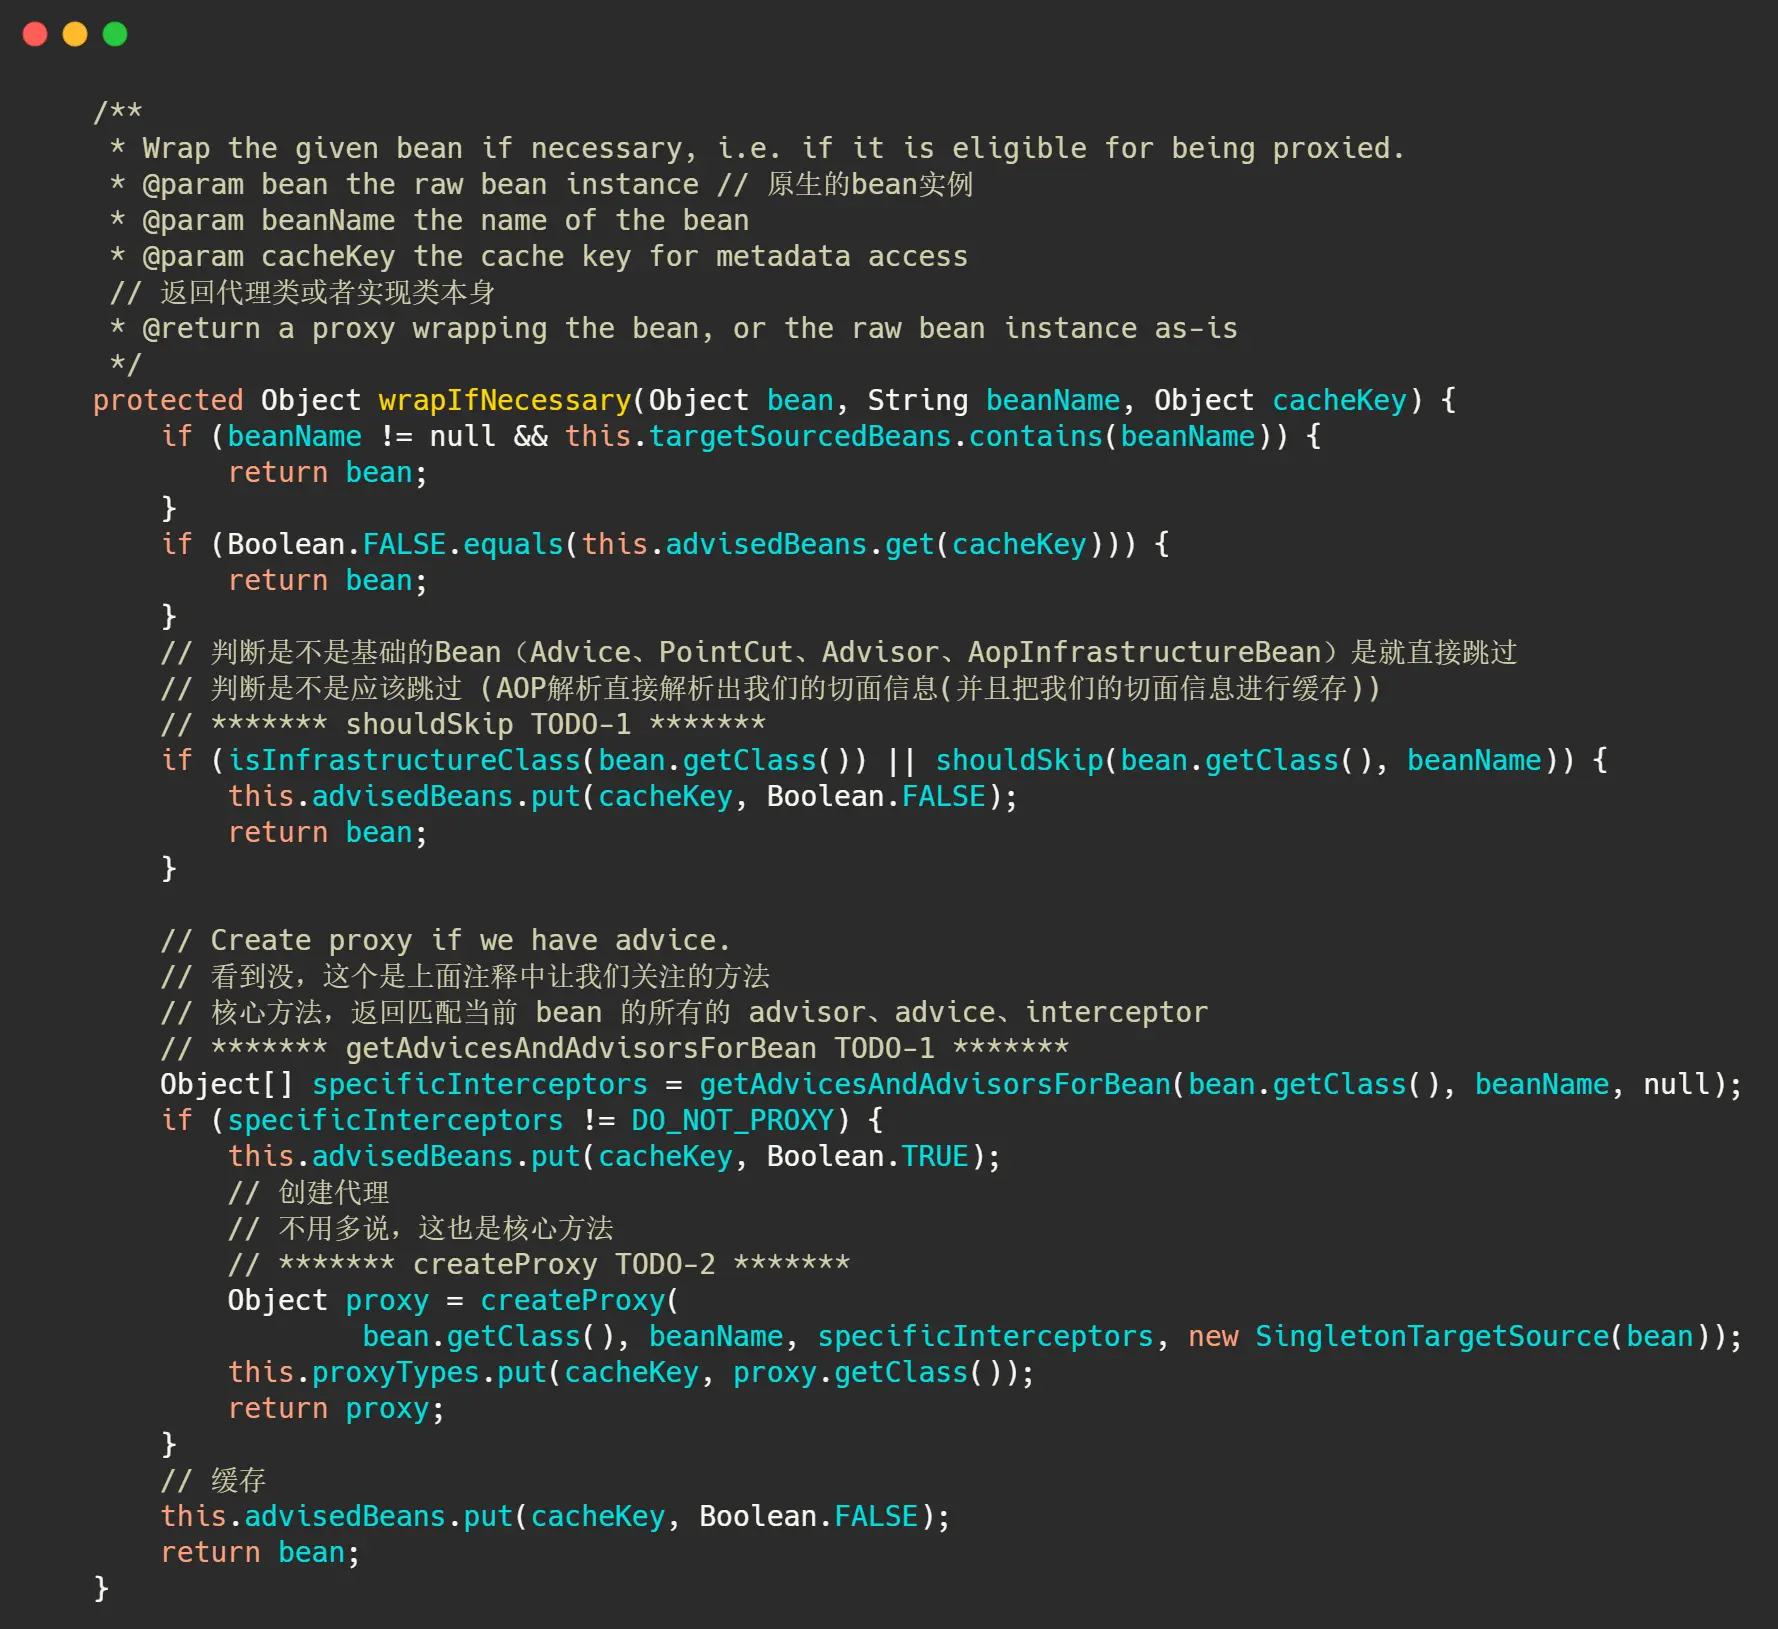Click comment '******* createProxy TODO-2 *******'
Image resolution: width=1778 pixels, height=1629 pixels.
564,1264
